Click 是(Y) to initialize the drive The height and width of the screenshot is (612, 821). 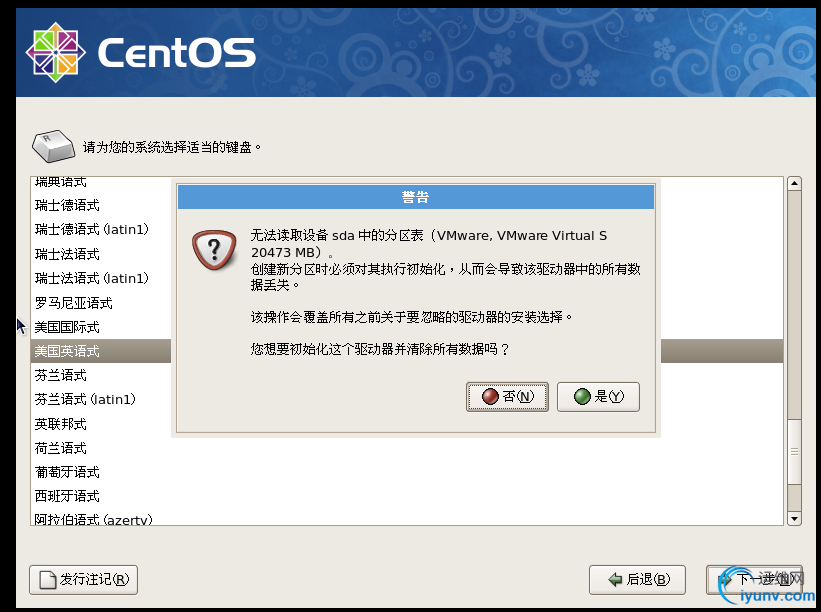pyautogui.click(x=598, y=397)
